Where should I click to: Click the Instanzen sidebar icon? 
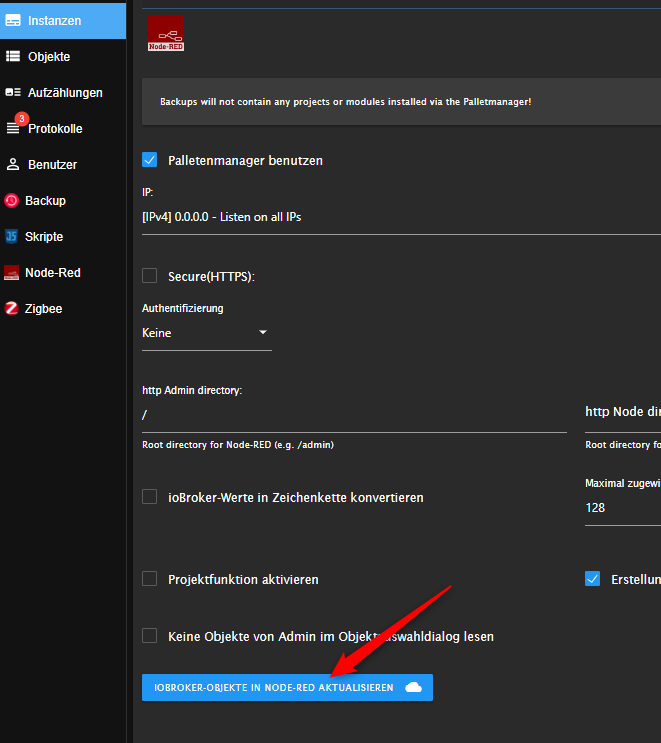click(13, 20)
